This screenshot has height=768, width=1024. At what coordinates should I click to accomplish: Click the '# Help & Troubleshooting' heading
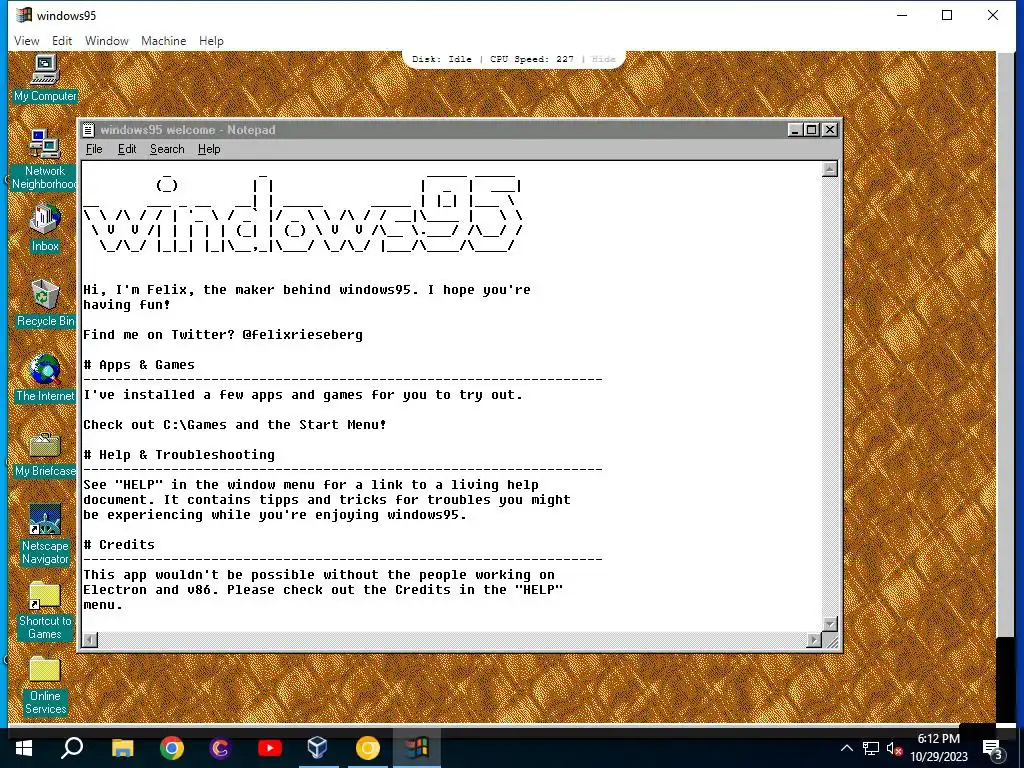(179, 455)
